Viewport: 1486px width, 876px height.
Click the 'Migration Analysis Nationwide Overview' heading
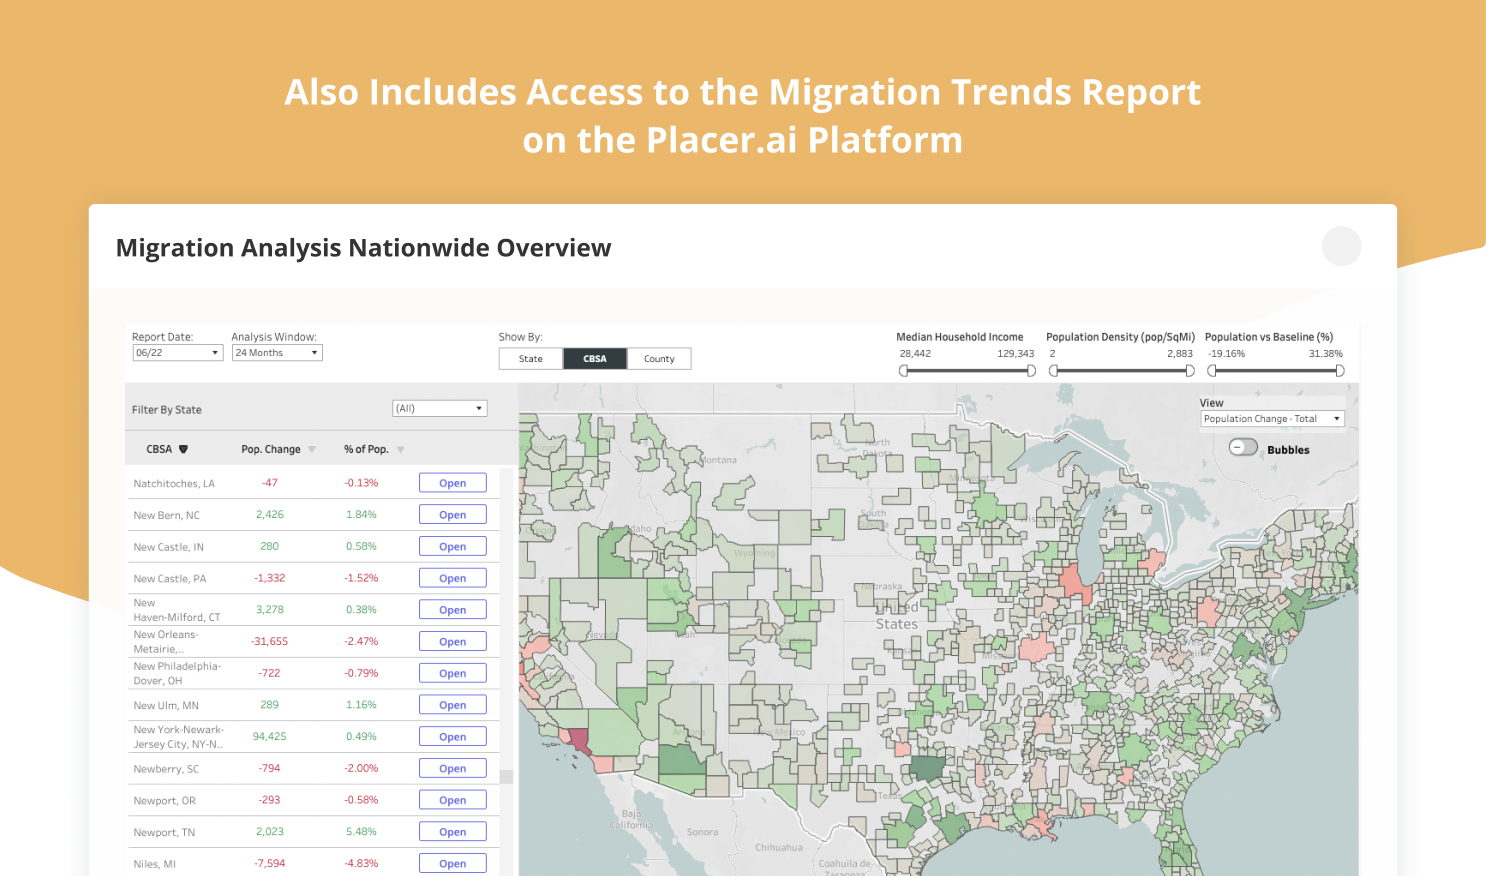pos(363,248)
